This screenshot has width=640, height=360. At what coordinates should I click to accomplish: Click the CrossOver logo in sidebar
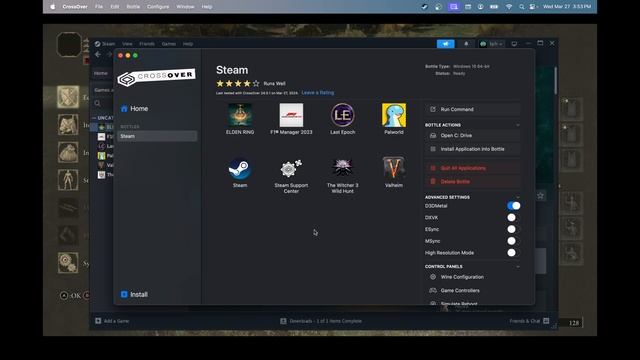click(157, 77)
